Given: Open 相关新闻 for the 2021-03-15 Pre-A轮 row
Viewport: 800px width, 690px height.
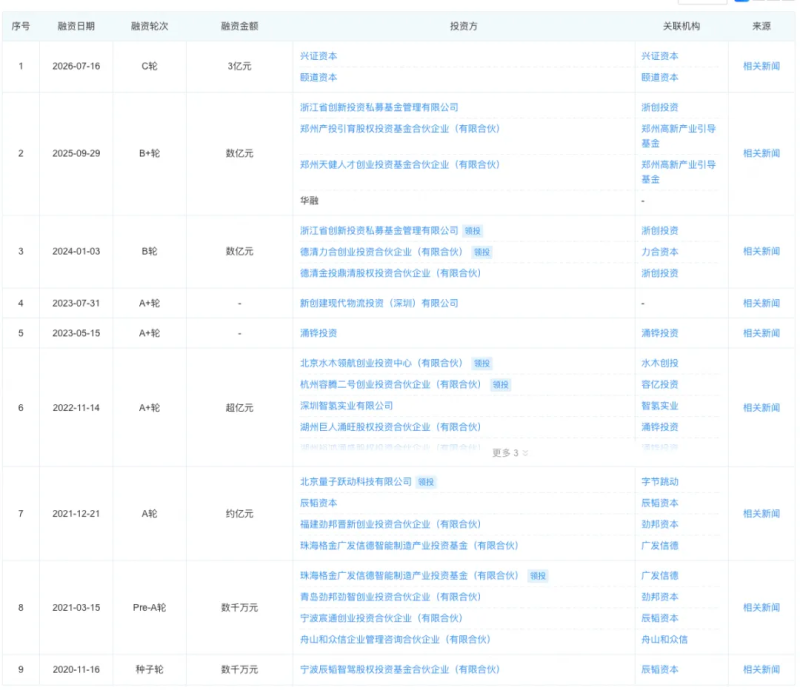Looking at the screenshot, I should click(761, 608).
